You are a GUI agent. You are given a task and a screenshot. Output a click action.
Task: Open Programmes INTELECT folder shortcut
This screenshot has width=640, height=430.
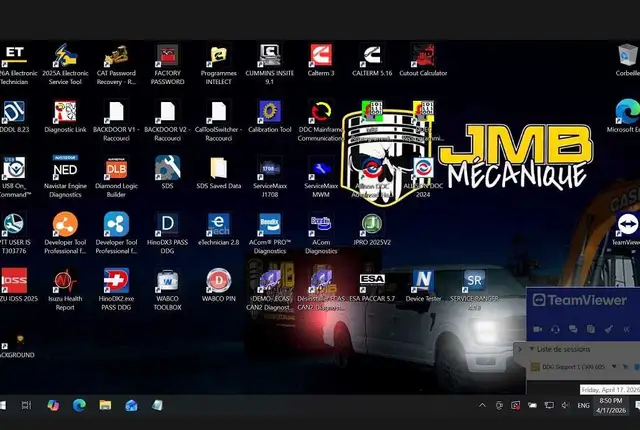tap(219, 64)
